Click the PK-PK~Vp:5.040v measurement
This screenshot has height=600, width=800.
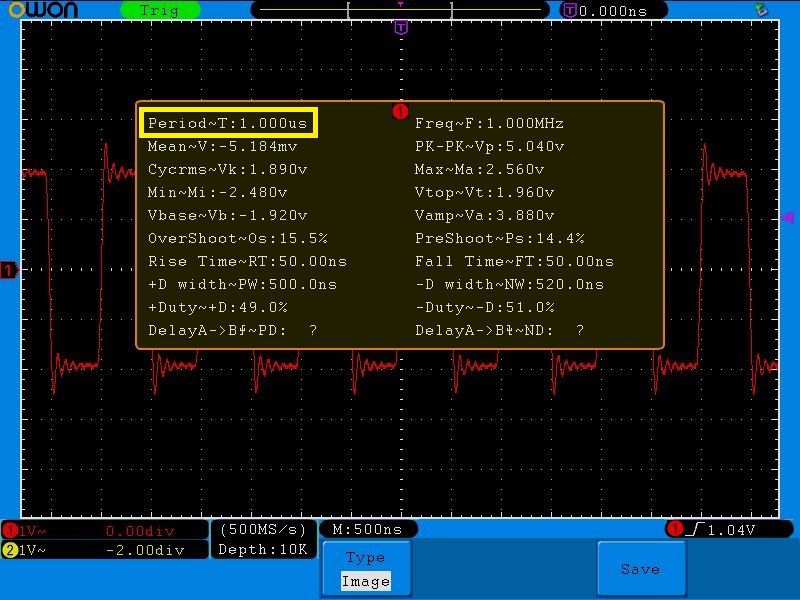point(489,146)
